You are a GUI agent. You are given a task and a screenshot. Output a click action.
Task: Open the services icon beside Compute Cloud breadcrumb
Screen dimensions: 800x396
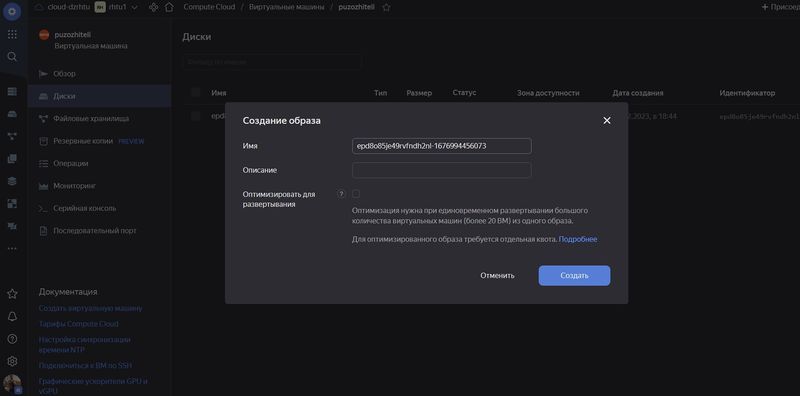[153, 7]
